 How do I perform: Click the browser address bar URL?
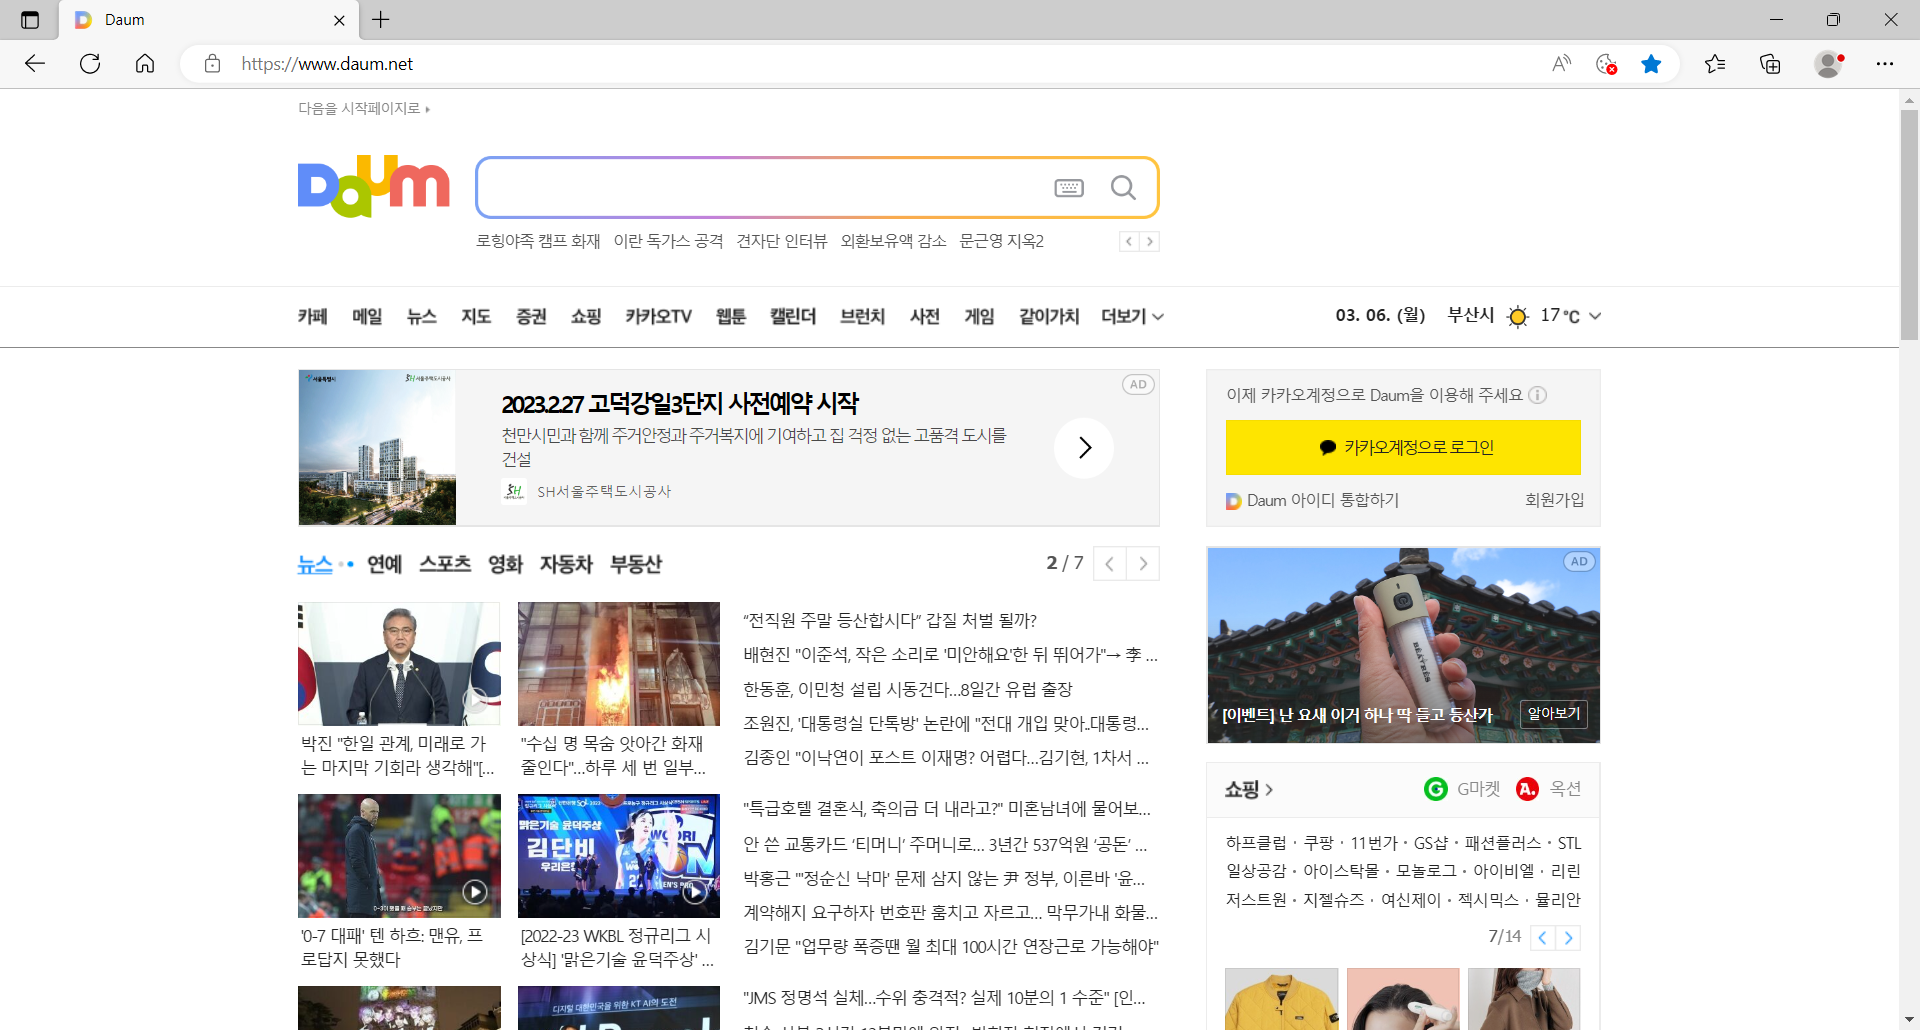point(327,64)
